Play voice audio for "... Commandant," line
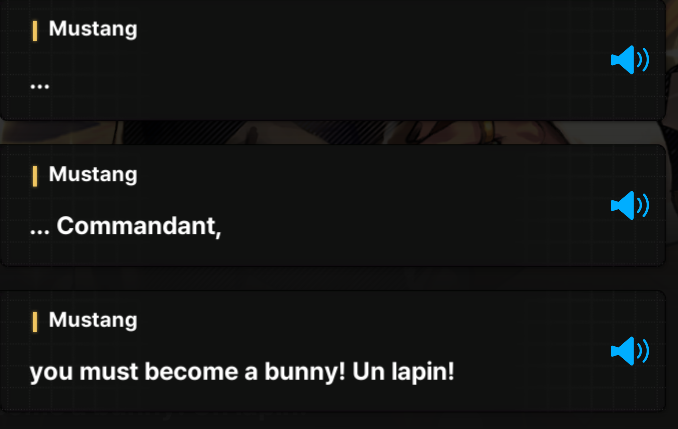 click(630, 205)
